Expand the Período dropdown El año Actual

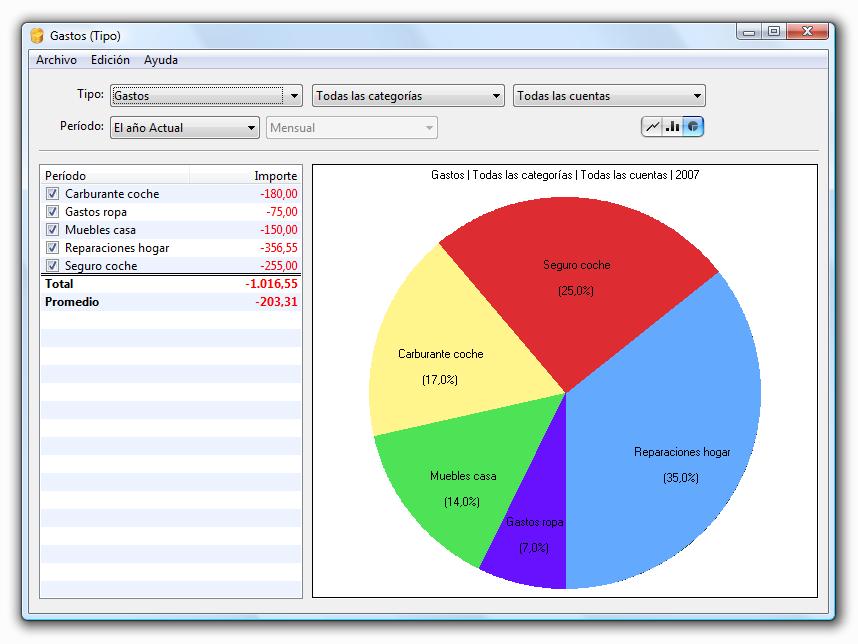click(x=185, y=128)
